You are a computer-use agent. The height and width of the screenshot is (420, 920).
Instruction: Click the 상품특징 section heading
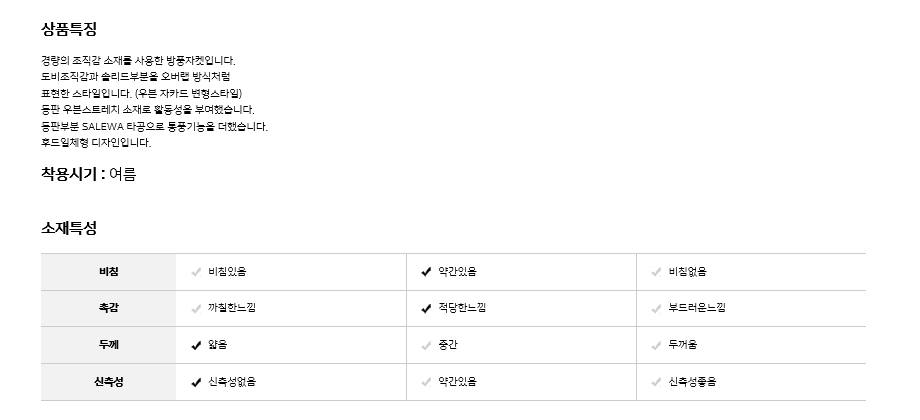[x=69, y=30]
